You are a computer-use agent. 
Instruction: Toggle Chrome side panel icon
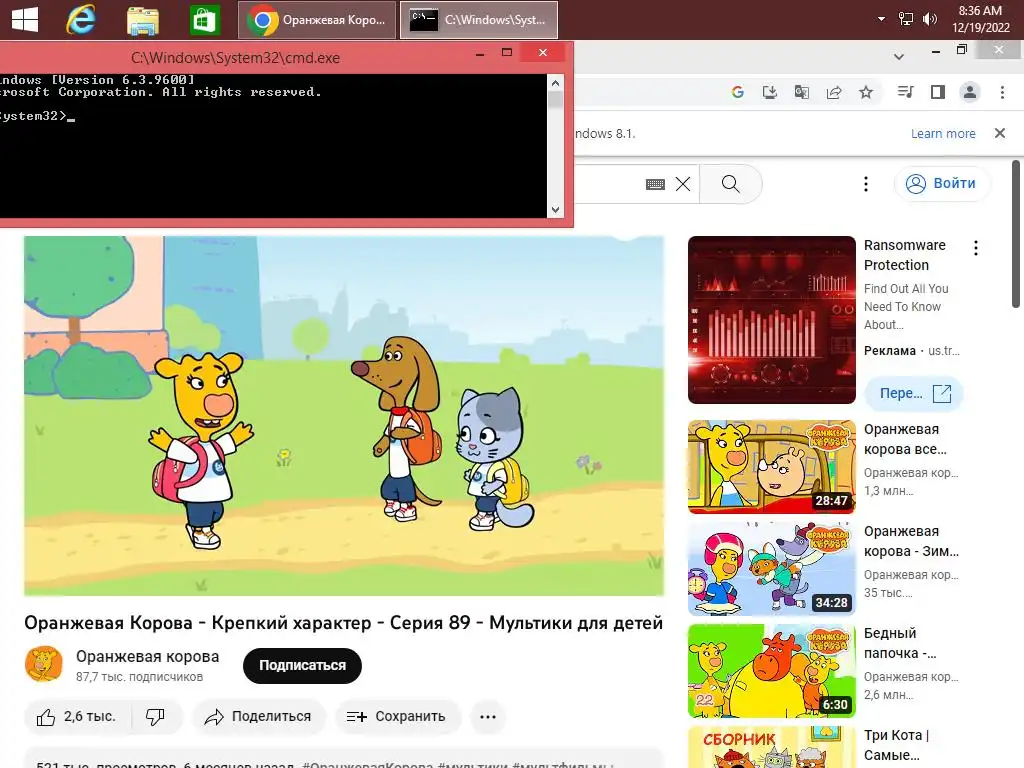pyautogui.click(x=938, y=92)
